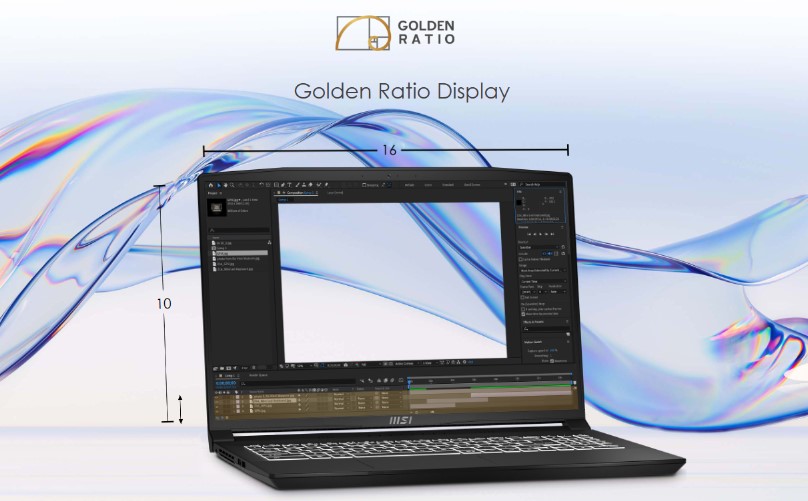808x501 pixels.
Task: Click the footage thumbnail in Project panel
Action: pos(216,208)
